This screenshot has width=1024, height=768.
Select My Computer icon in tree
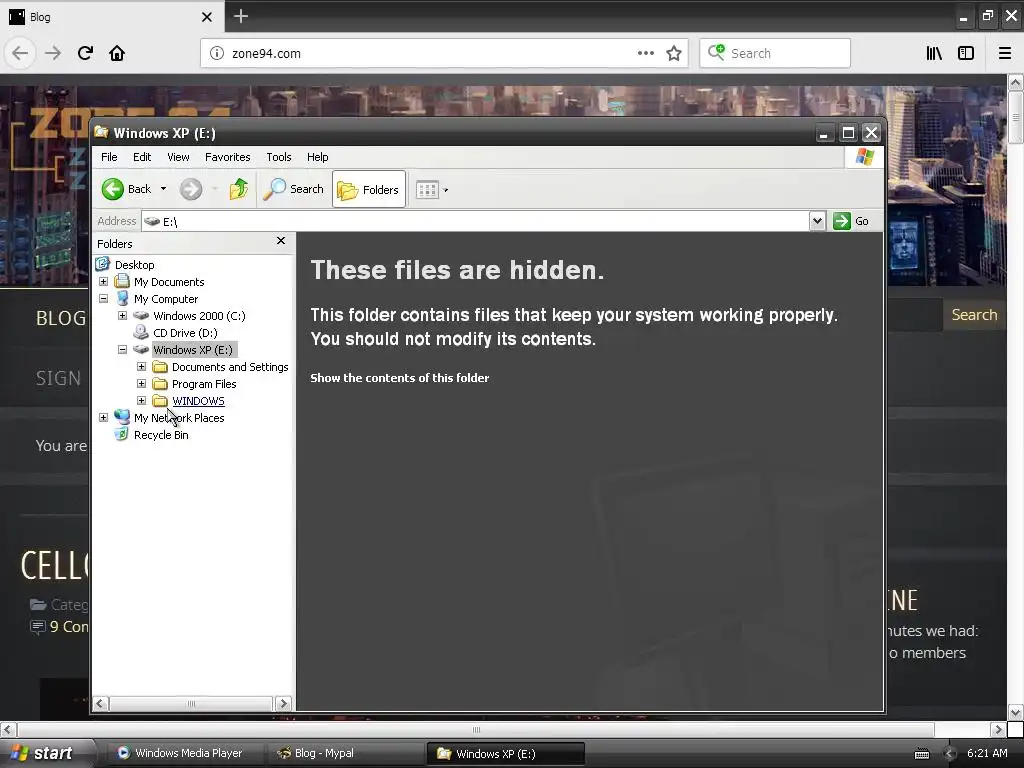tap(121, 298)
